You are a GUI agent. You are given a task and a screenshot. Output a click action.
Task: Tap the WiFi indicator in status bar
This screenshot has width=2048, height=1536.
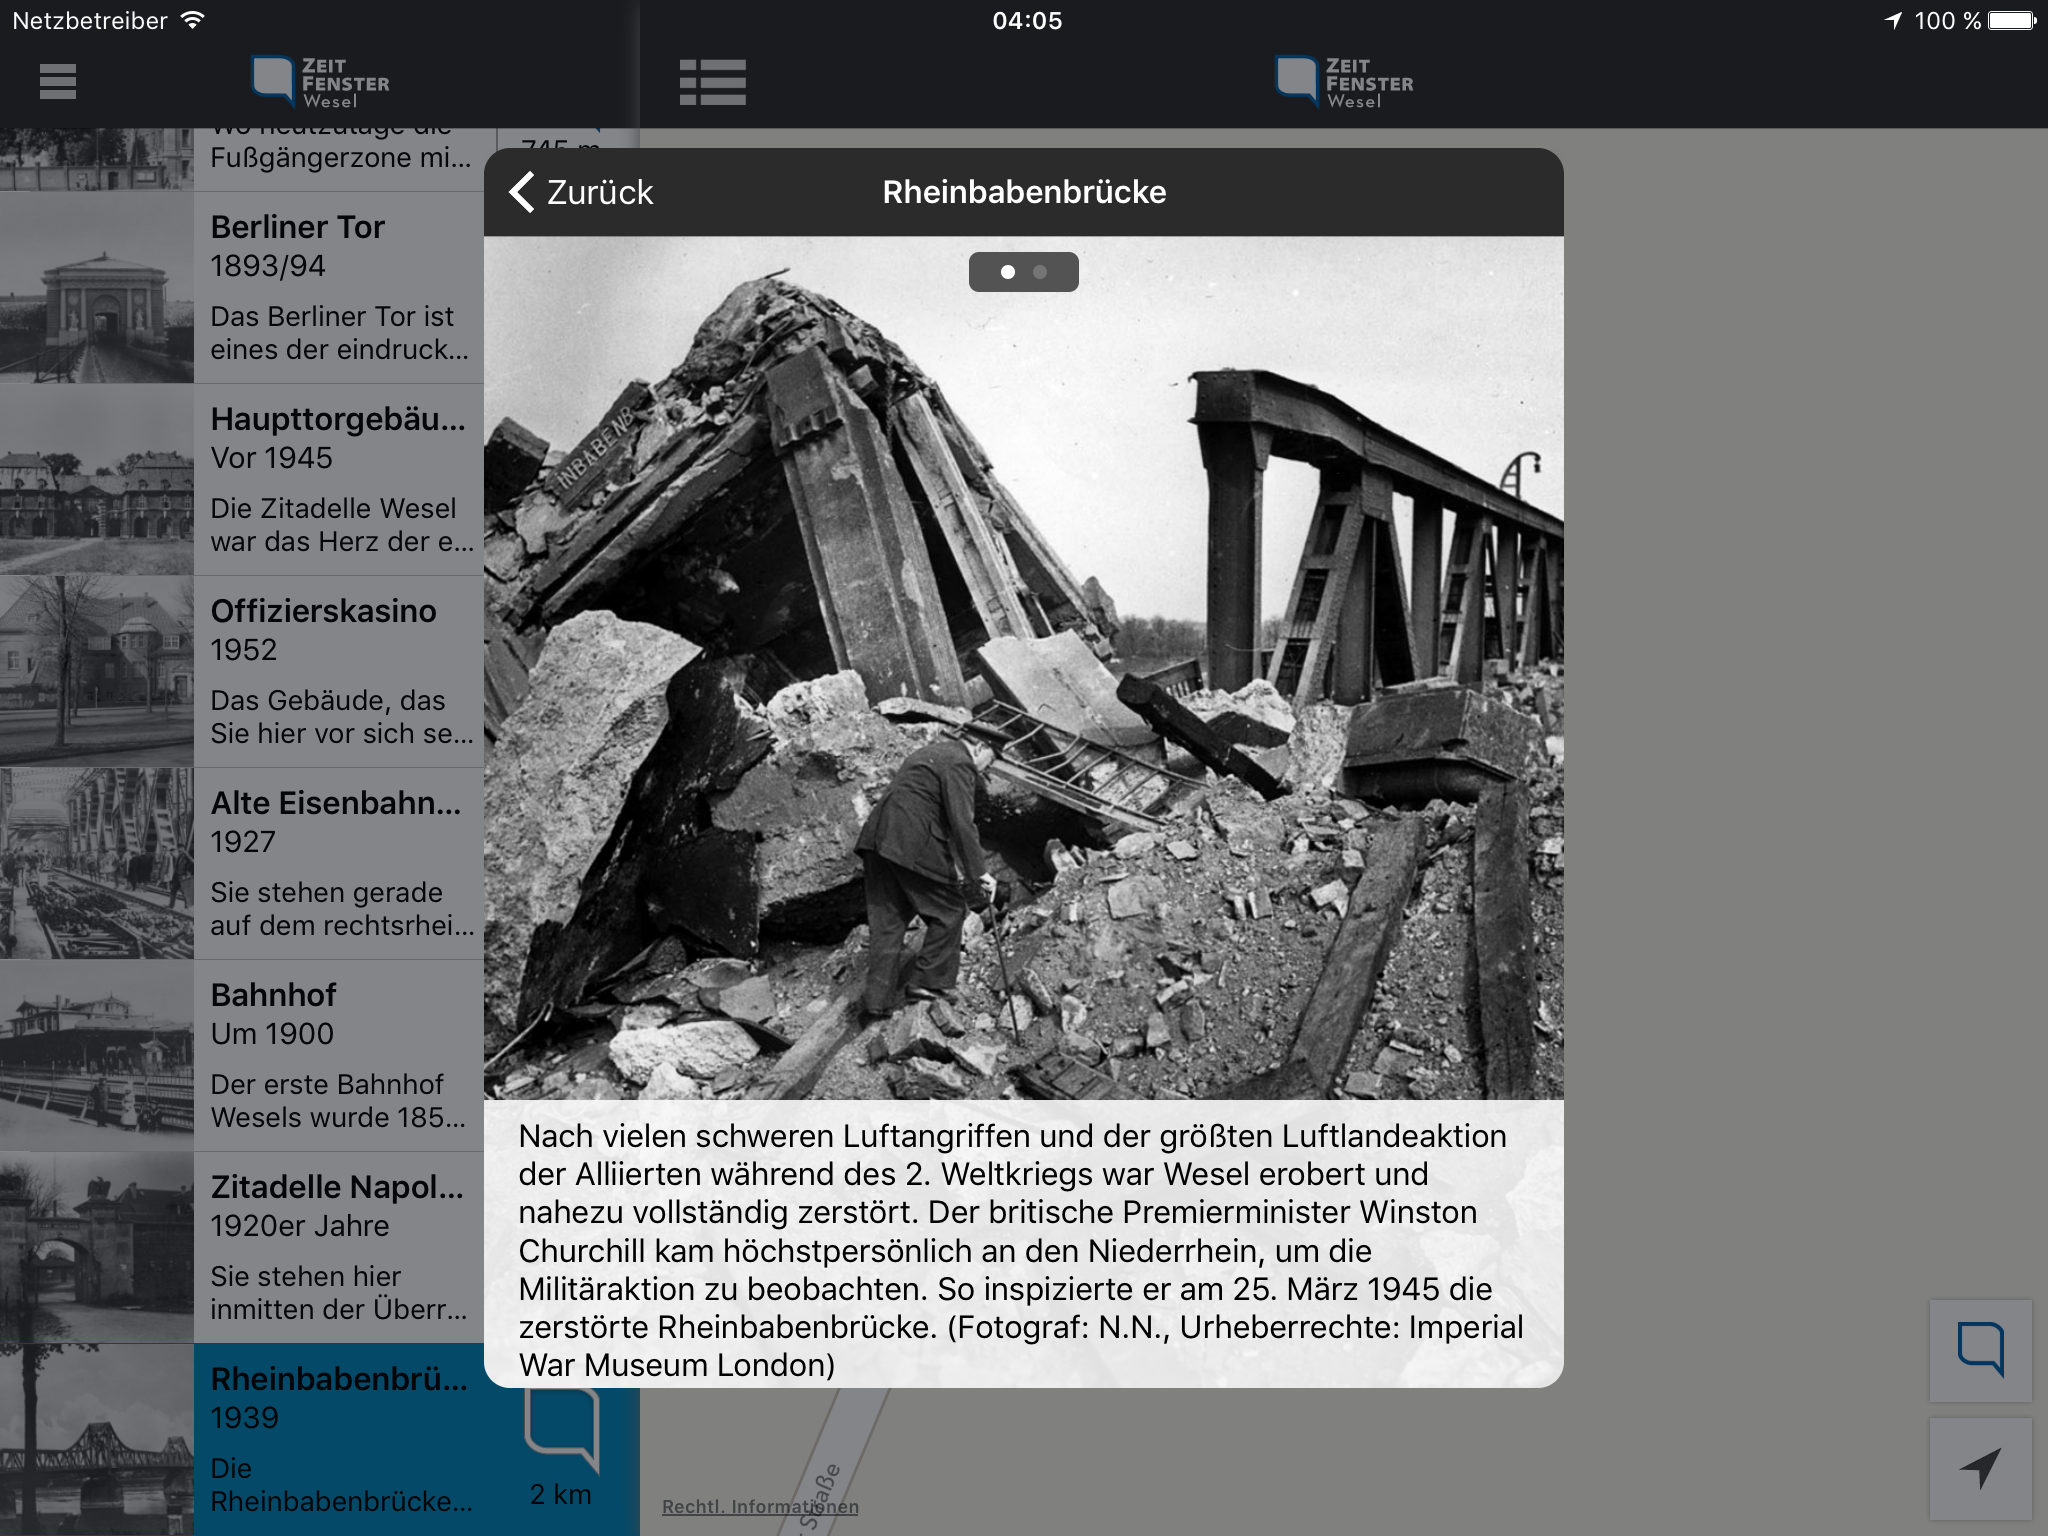click(193, 20)
